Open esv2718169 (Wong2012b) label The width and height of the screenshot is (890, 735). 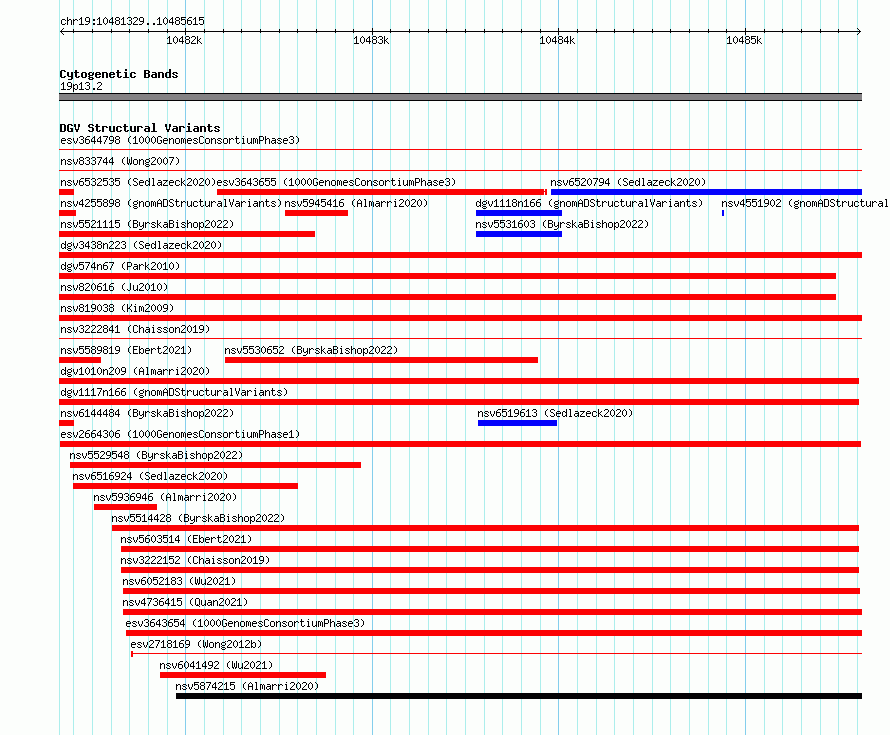tap(196, 644)
